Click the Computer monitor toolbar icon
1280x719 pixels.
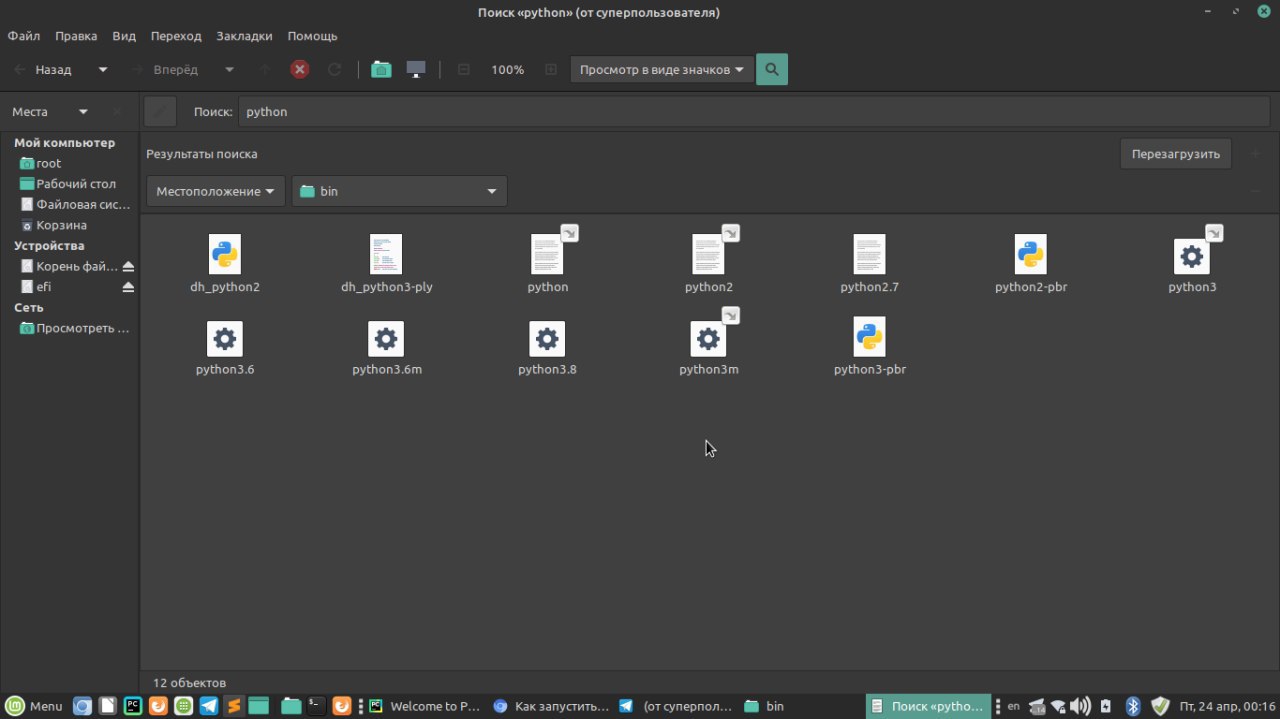point(416,70)
